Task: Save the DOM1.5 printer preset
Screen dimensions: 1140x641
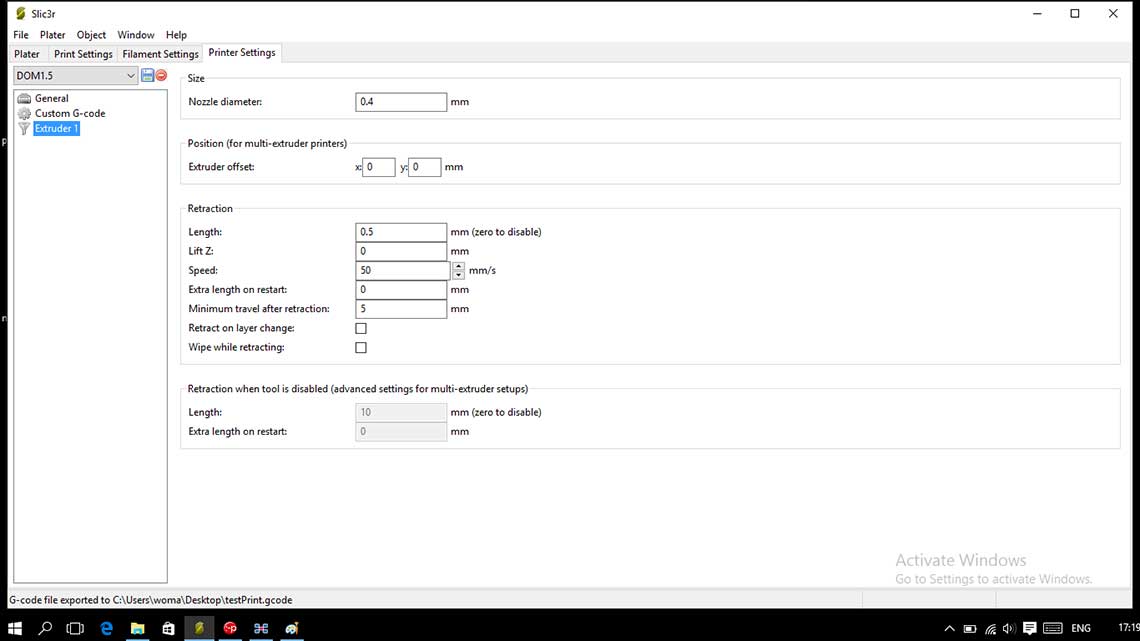Action: [x=148, y=76]
